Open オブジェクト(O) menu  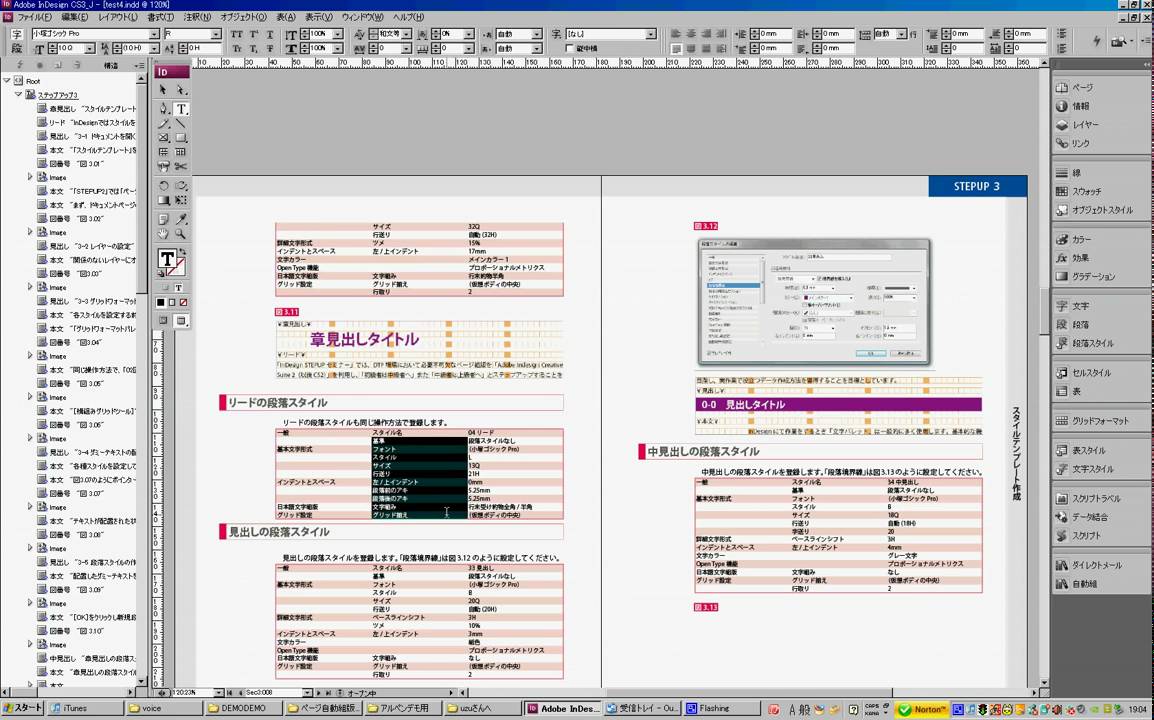[244, 17]
